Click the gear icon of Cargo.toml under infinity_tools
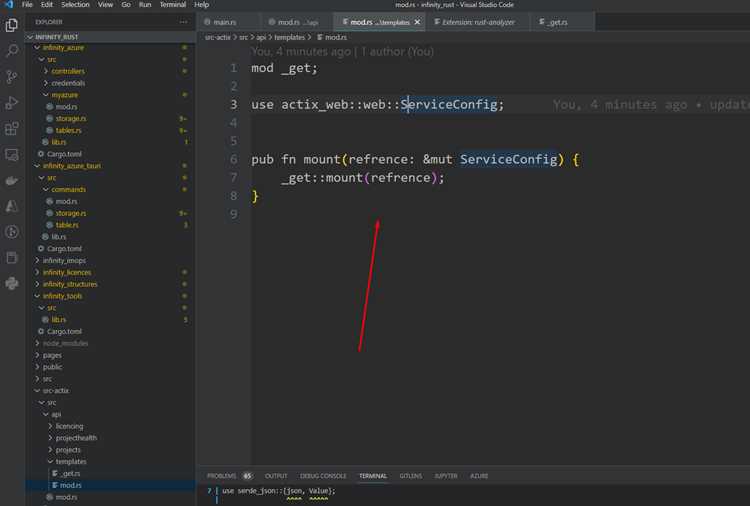Viewport: 750px width, 506px height. point(41,331)
